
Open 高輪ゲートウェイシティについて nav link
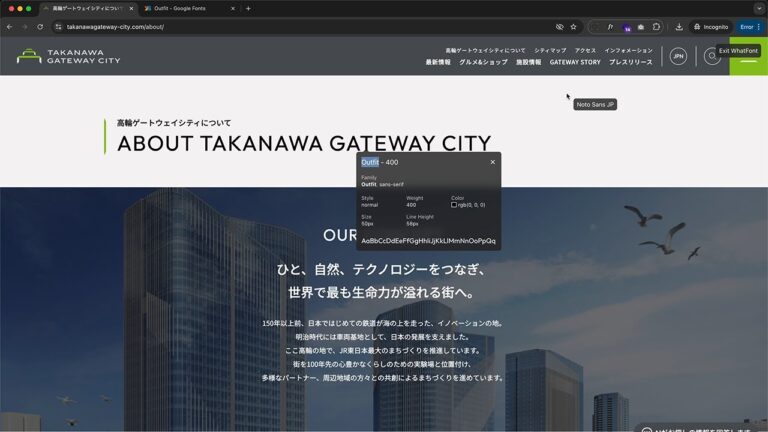(485, 50)
